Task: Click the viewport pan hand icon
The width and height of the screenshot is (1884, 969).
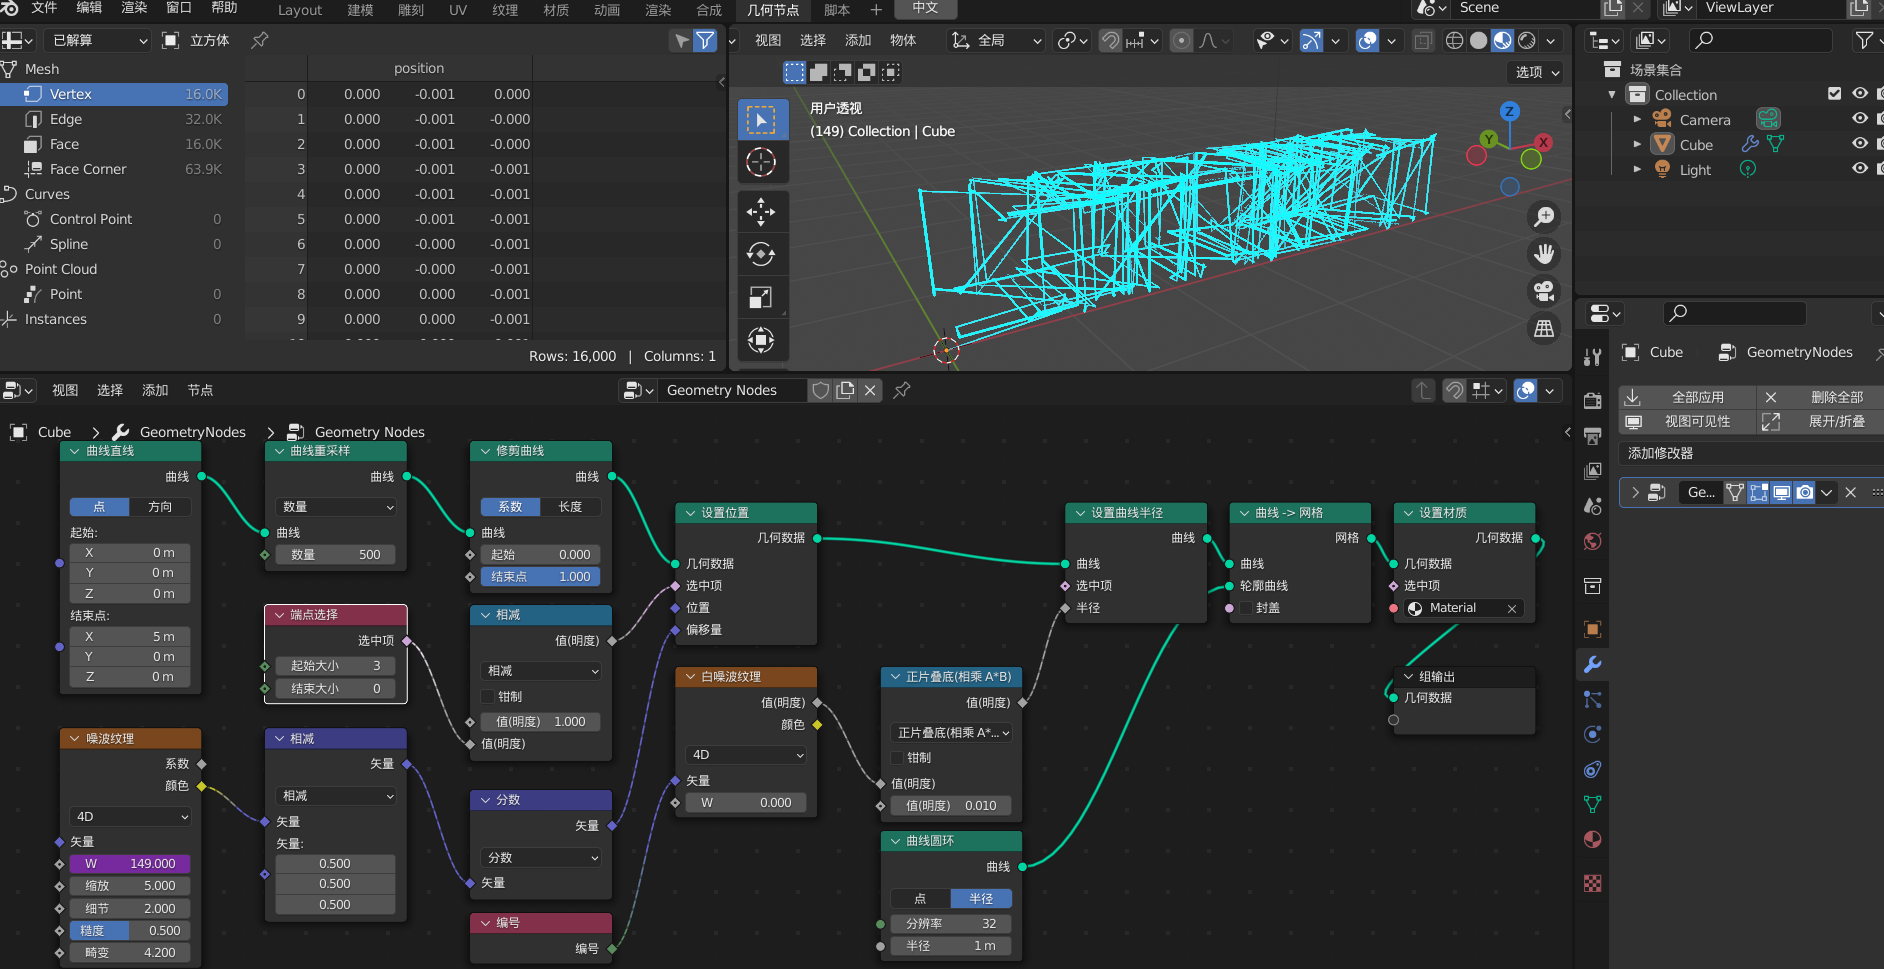Action: click(1544, 254)
